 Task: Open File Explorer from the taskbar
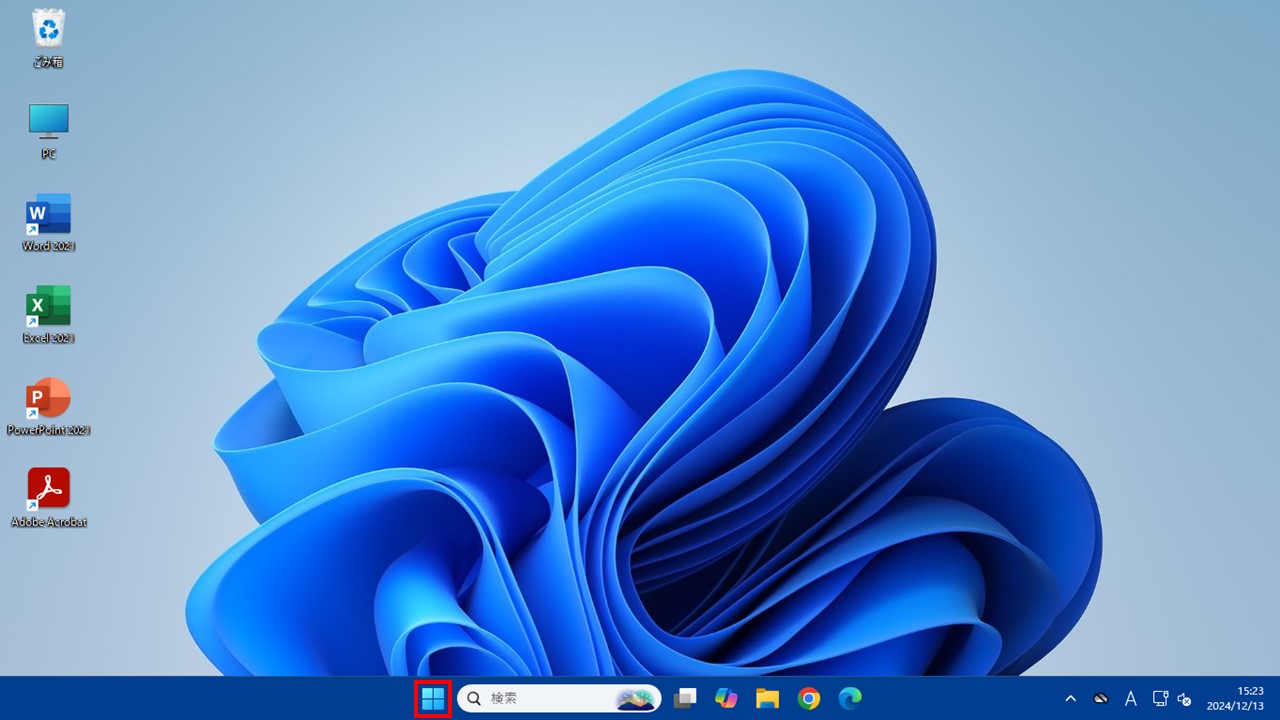point(767,698)
